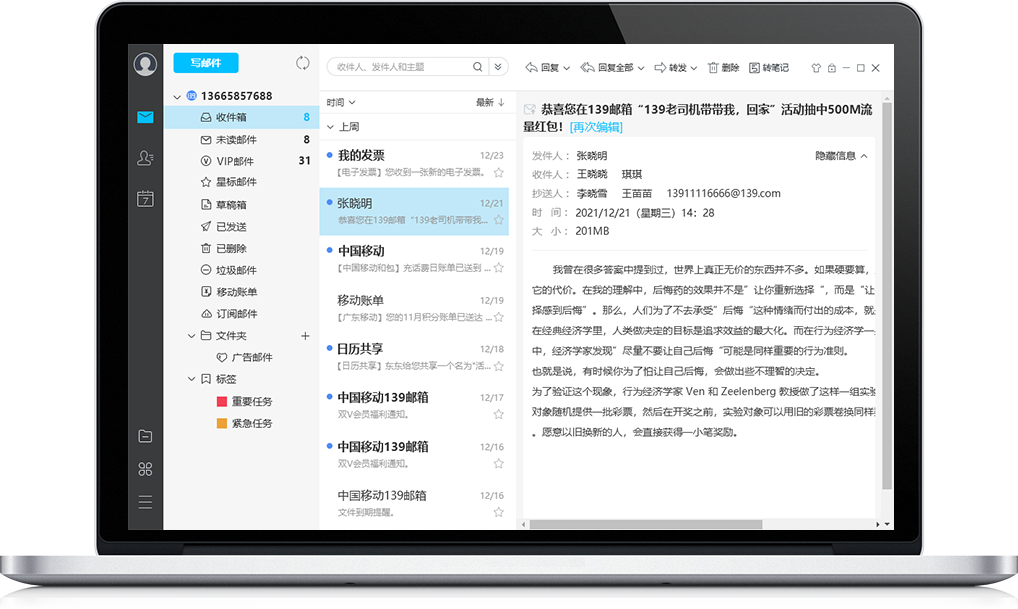Image resolution: width=1018 pixels, height=609 pixels.
Task: Open the apps grid icon in left rail
Action: [x=145, y=467]
